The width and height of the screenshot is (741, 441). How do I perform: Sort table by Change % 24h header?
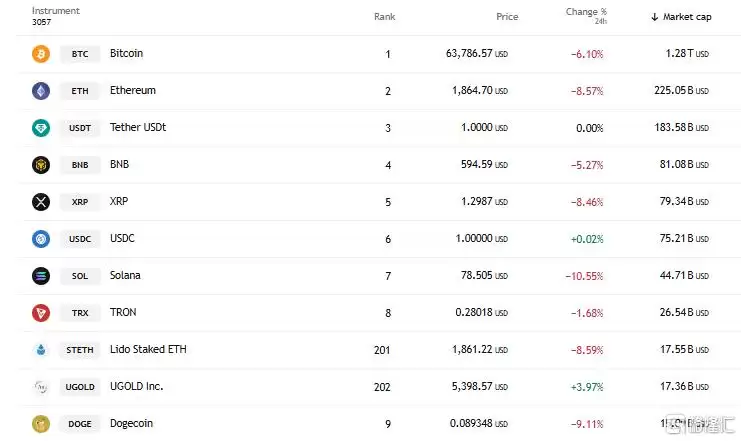tap(586, 16)
